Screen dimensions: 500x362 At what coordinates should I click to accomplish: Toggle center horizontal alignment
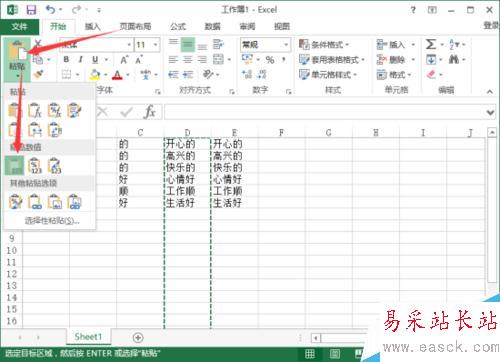point(188,60)
